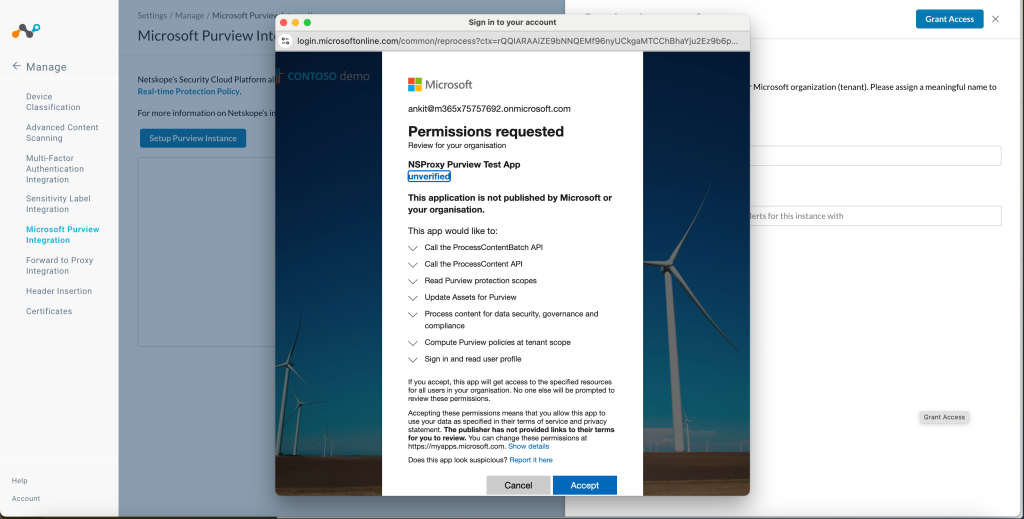Open Help in the sidebar
Image resolution: width=1024 pixels, height=519 pixels.
[20, 480]
